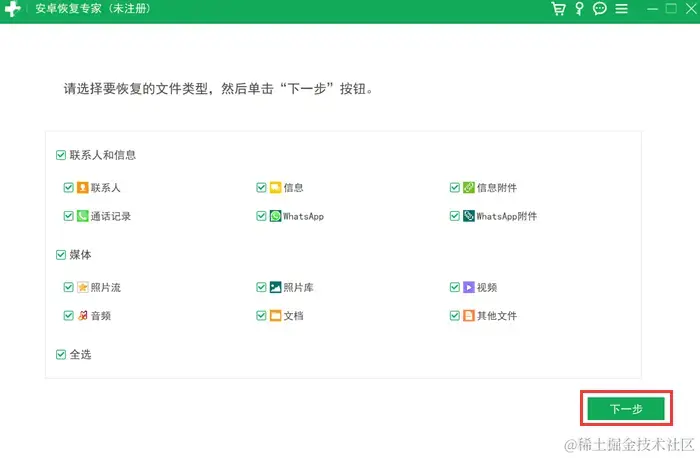
Task: Click the 视频 video icon
Action: point(468,287)
